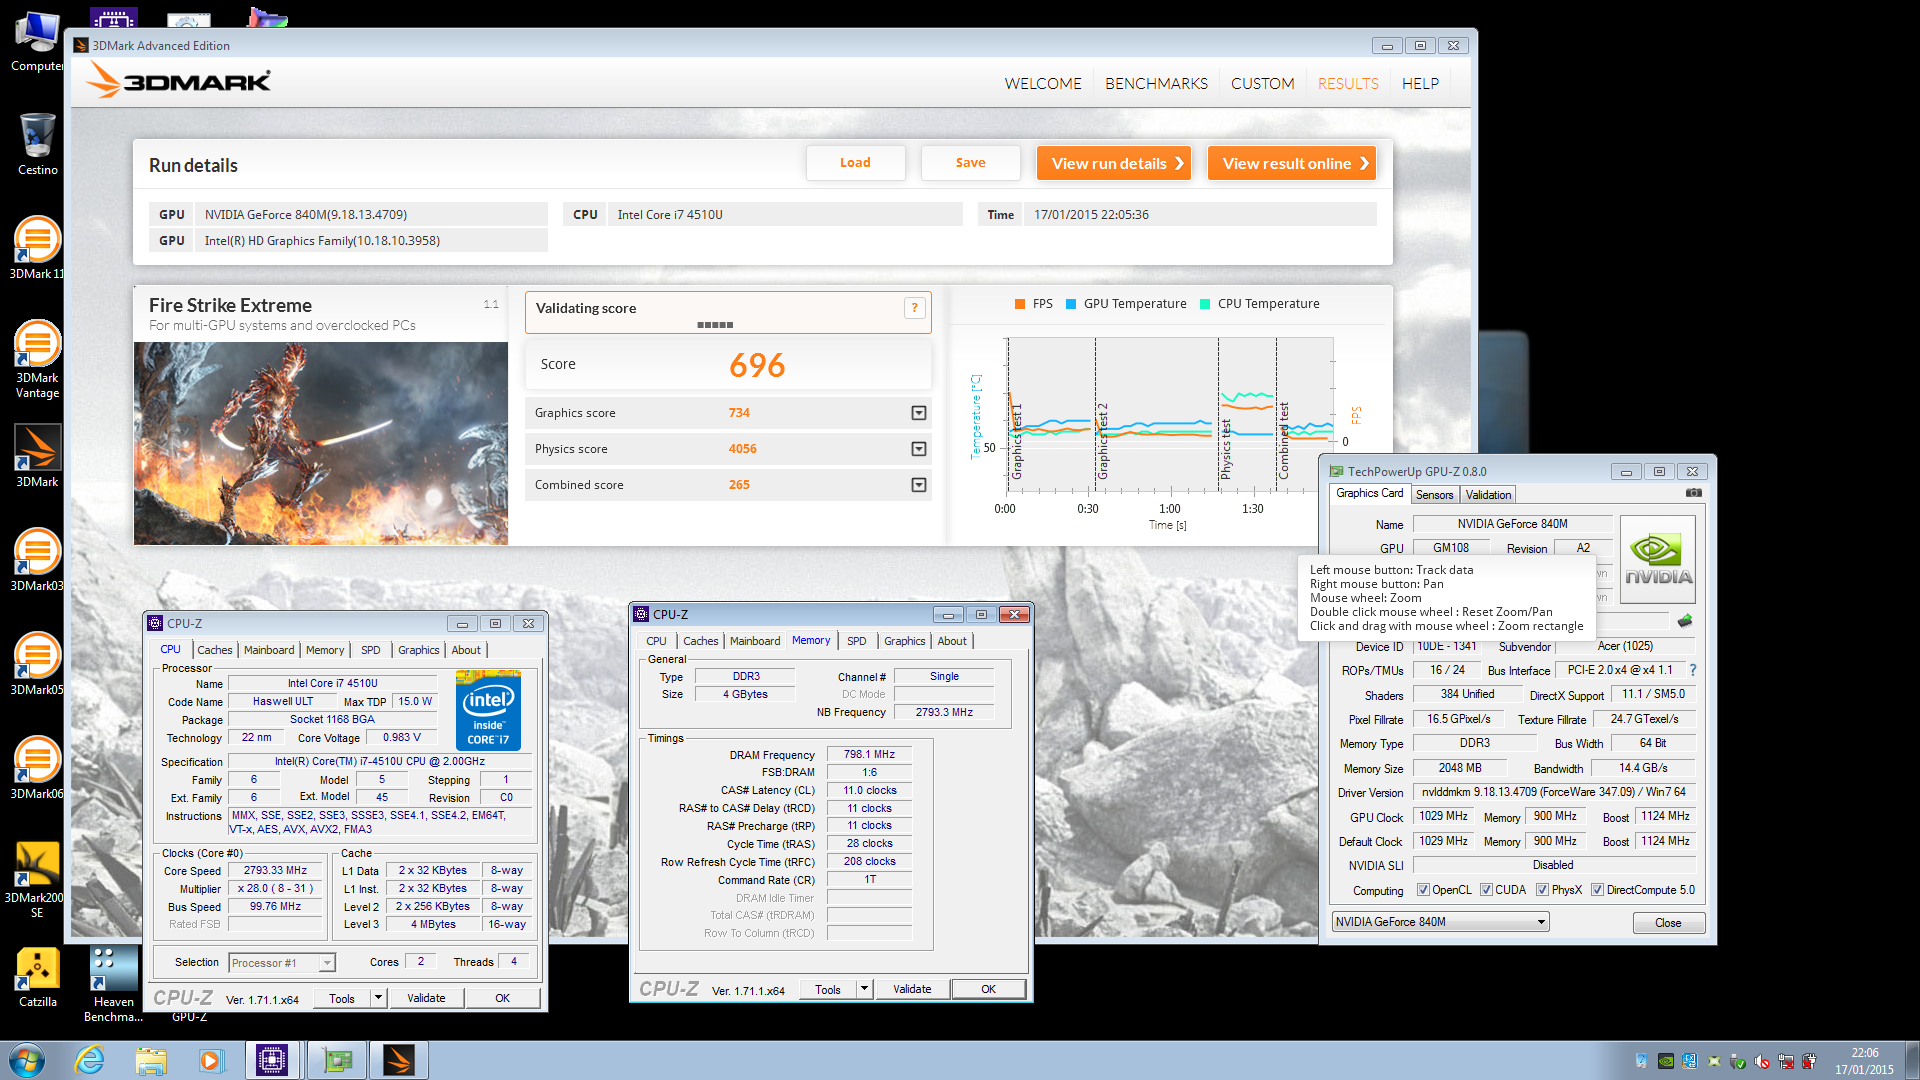Open the WELCOME tab in 3DMark

pyautogui.click(x=1043, y=84)
